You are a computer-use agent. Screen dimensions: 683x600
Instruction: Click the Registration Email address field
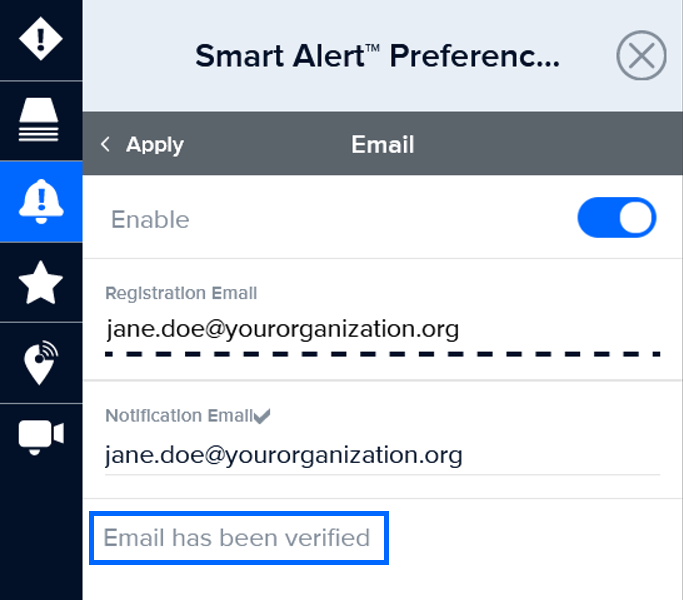tap(282, 328)
